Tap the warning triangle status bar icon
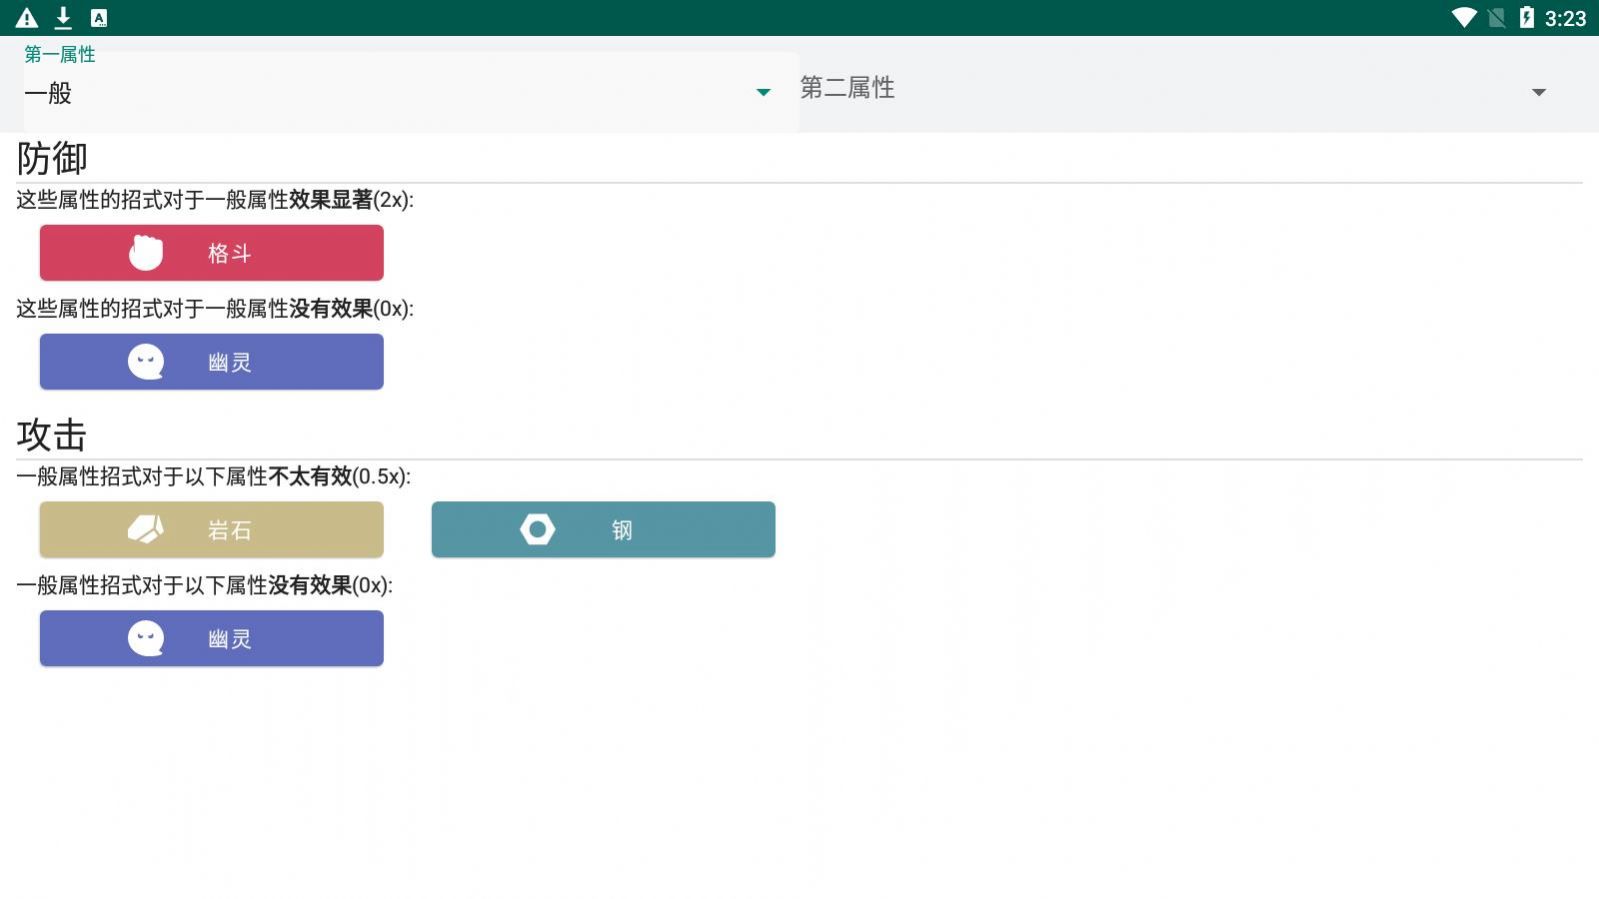Viewport: 1599px width, 899px height. pos(27,18)
